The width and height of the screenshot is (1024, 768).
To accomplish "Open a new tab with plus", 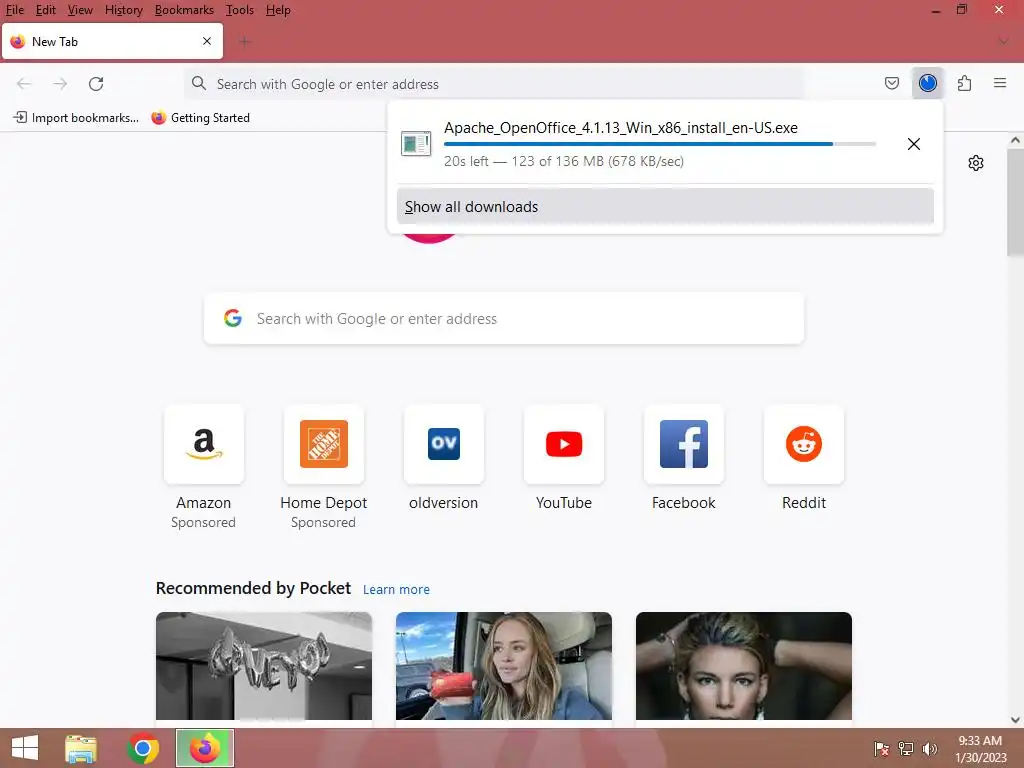I will pos(245,42).
